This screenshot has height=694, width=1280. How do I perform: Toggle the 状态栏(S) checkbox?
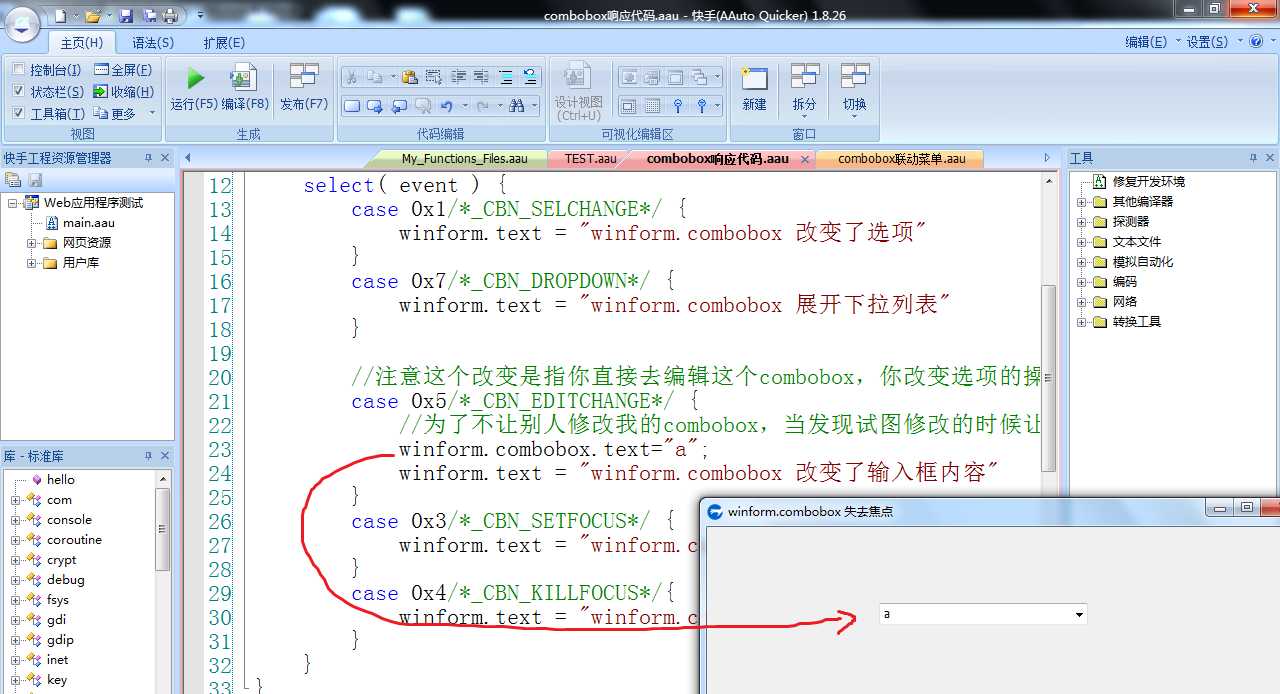tap(19, 92)
